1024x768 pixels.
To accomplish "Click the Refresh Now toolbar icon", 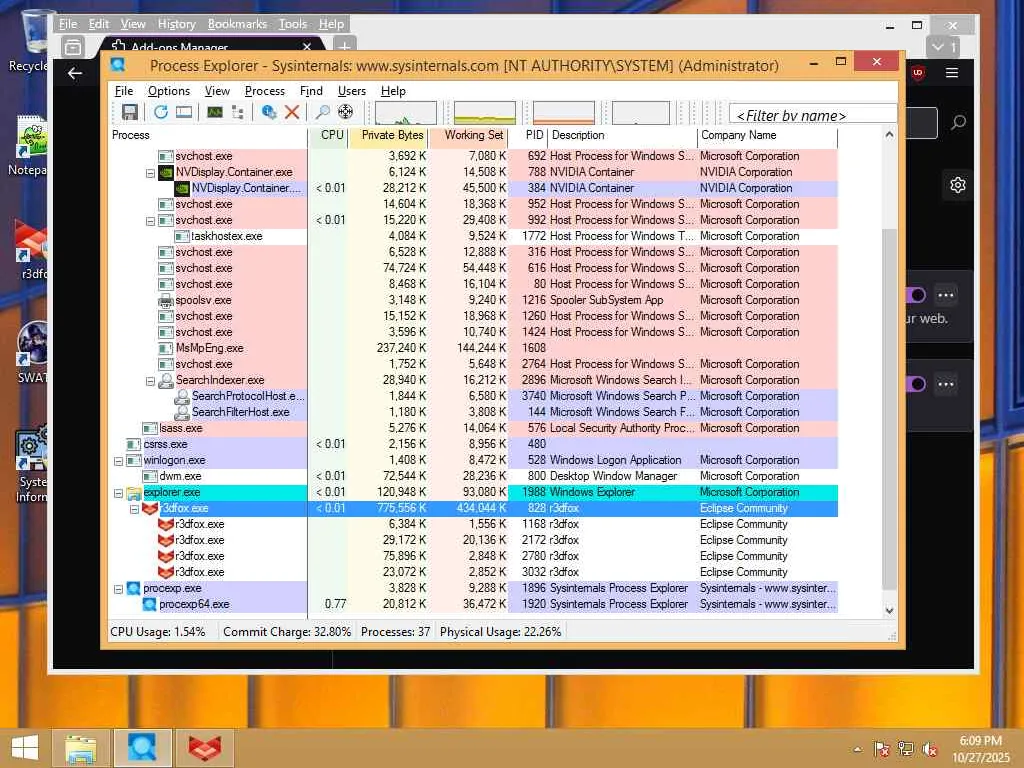I will coord(161,112).
